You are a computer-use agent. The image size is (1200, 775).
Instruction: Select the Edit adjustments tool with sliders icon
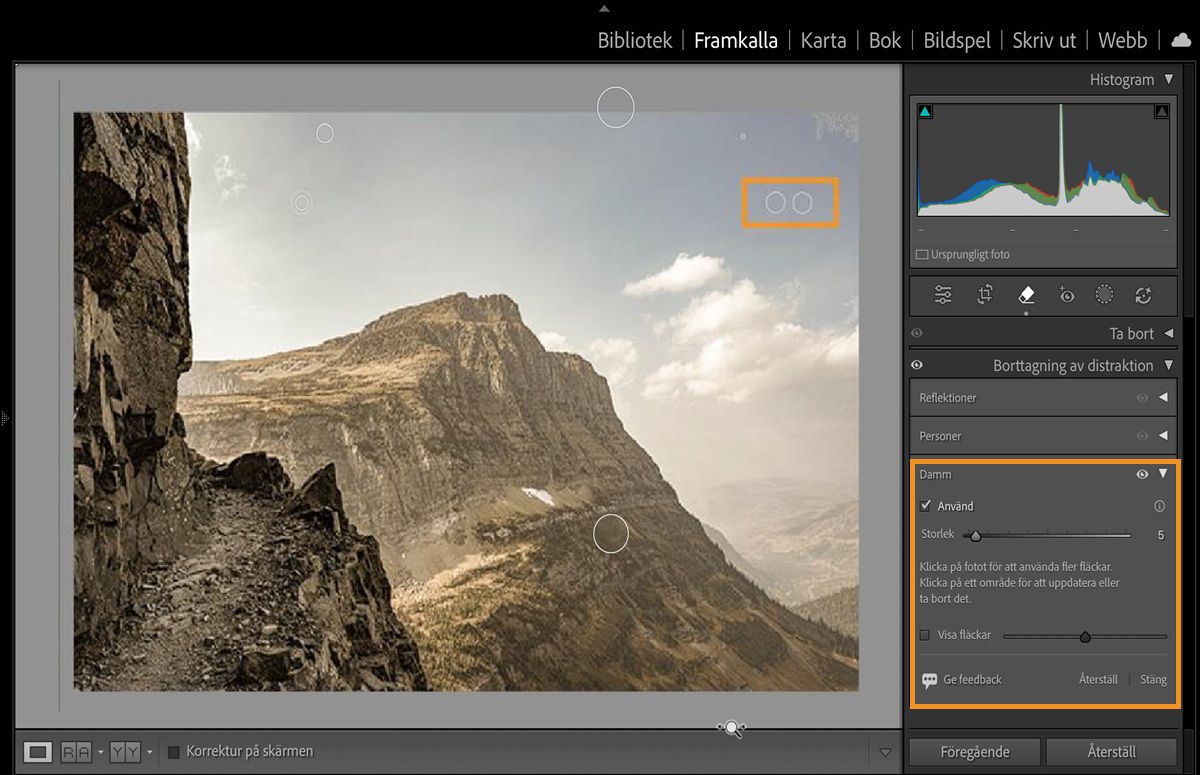pyautogui.click(x=941, y=294)
